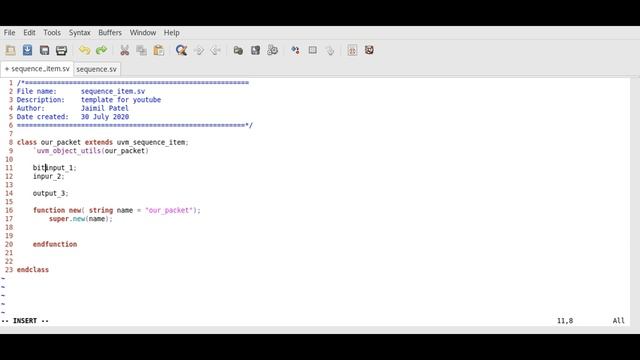Paste from clipboard icon

(159, 50)
